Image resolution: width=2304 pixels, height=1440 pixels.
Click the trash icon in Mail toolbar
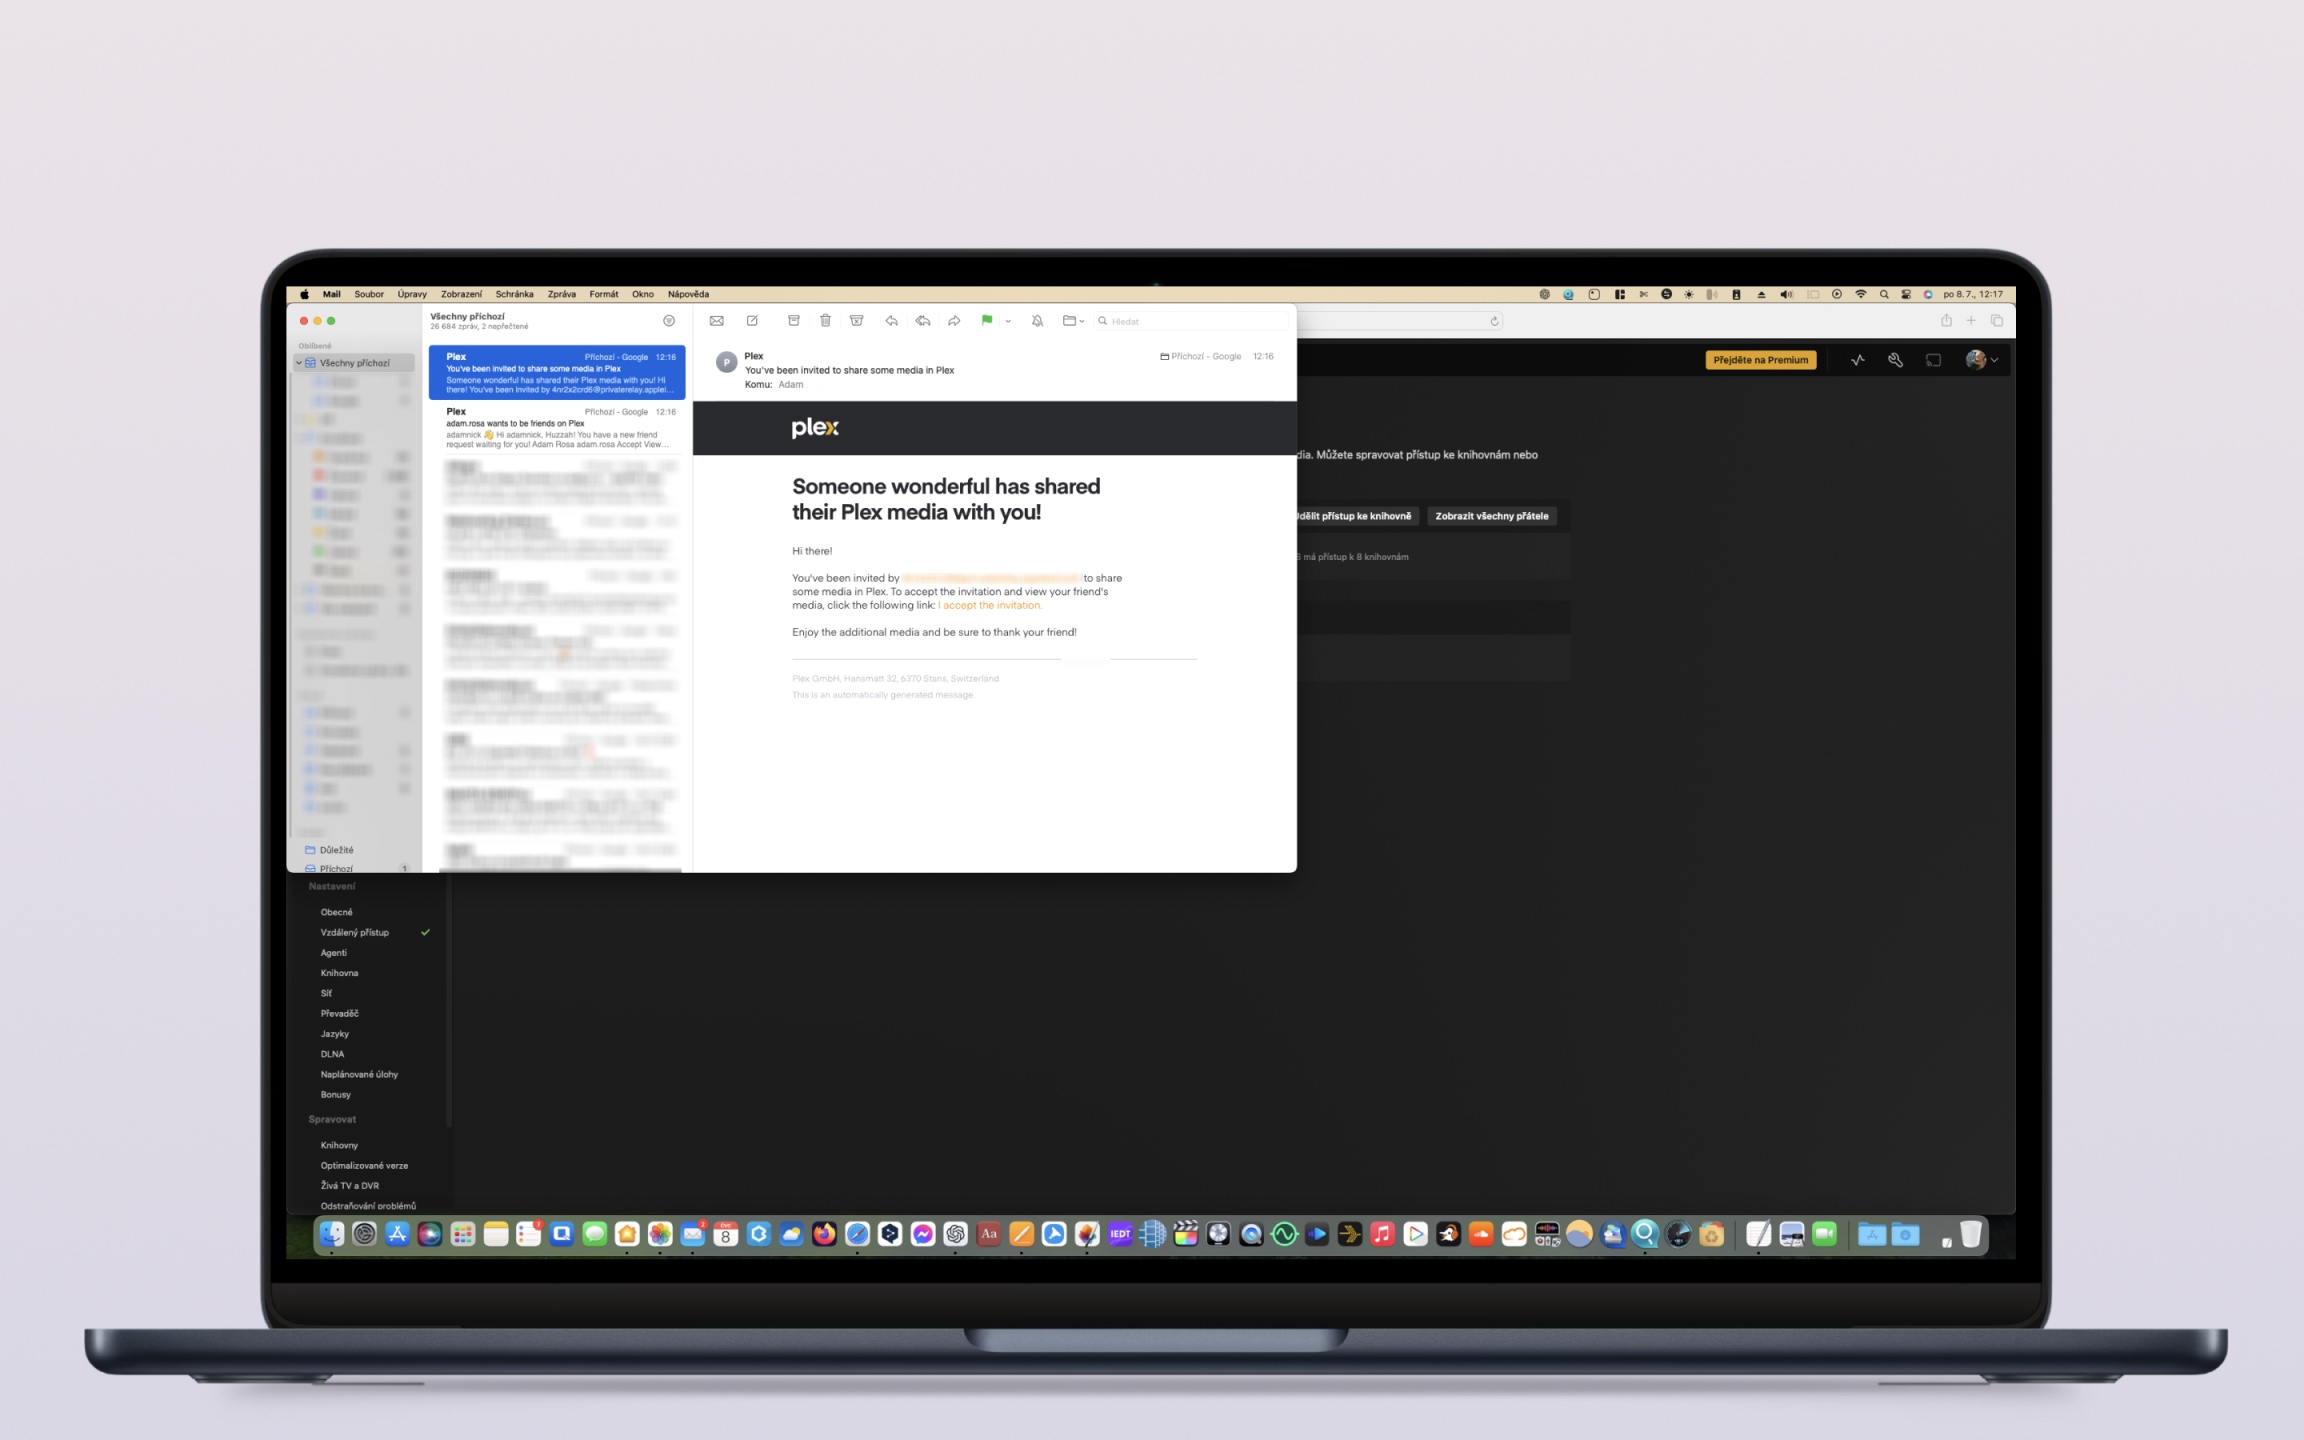pyautogui.click(x=825, y=321)
